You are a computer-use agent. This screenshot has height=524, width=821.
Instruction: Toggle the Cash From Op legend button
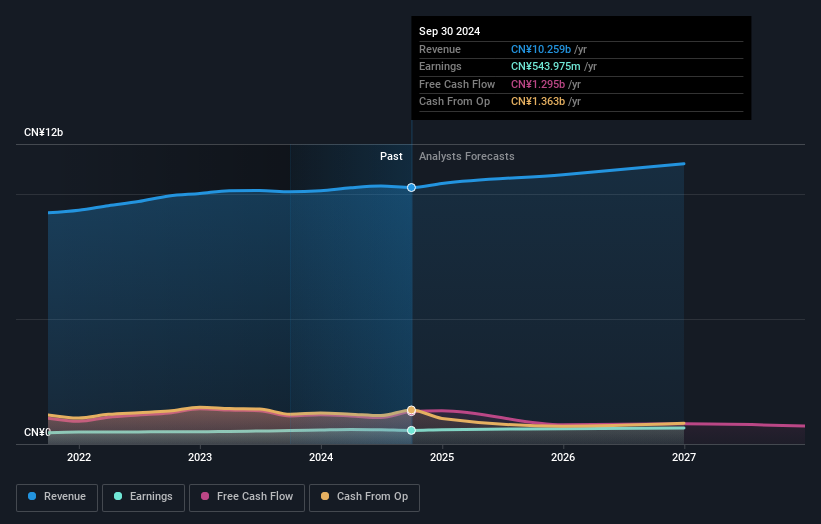click(x=364, y=497)
